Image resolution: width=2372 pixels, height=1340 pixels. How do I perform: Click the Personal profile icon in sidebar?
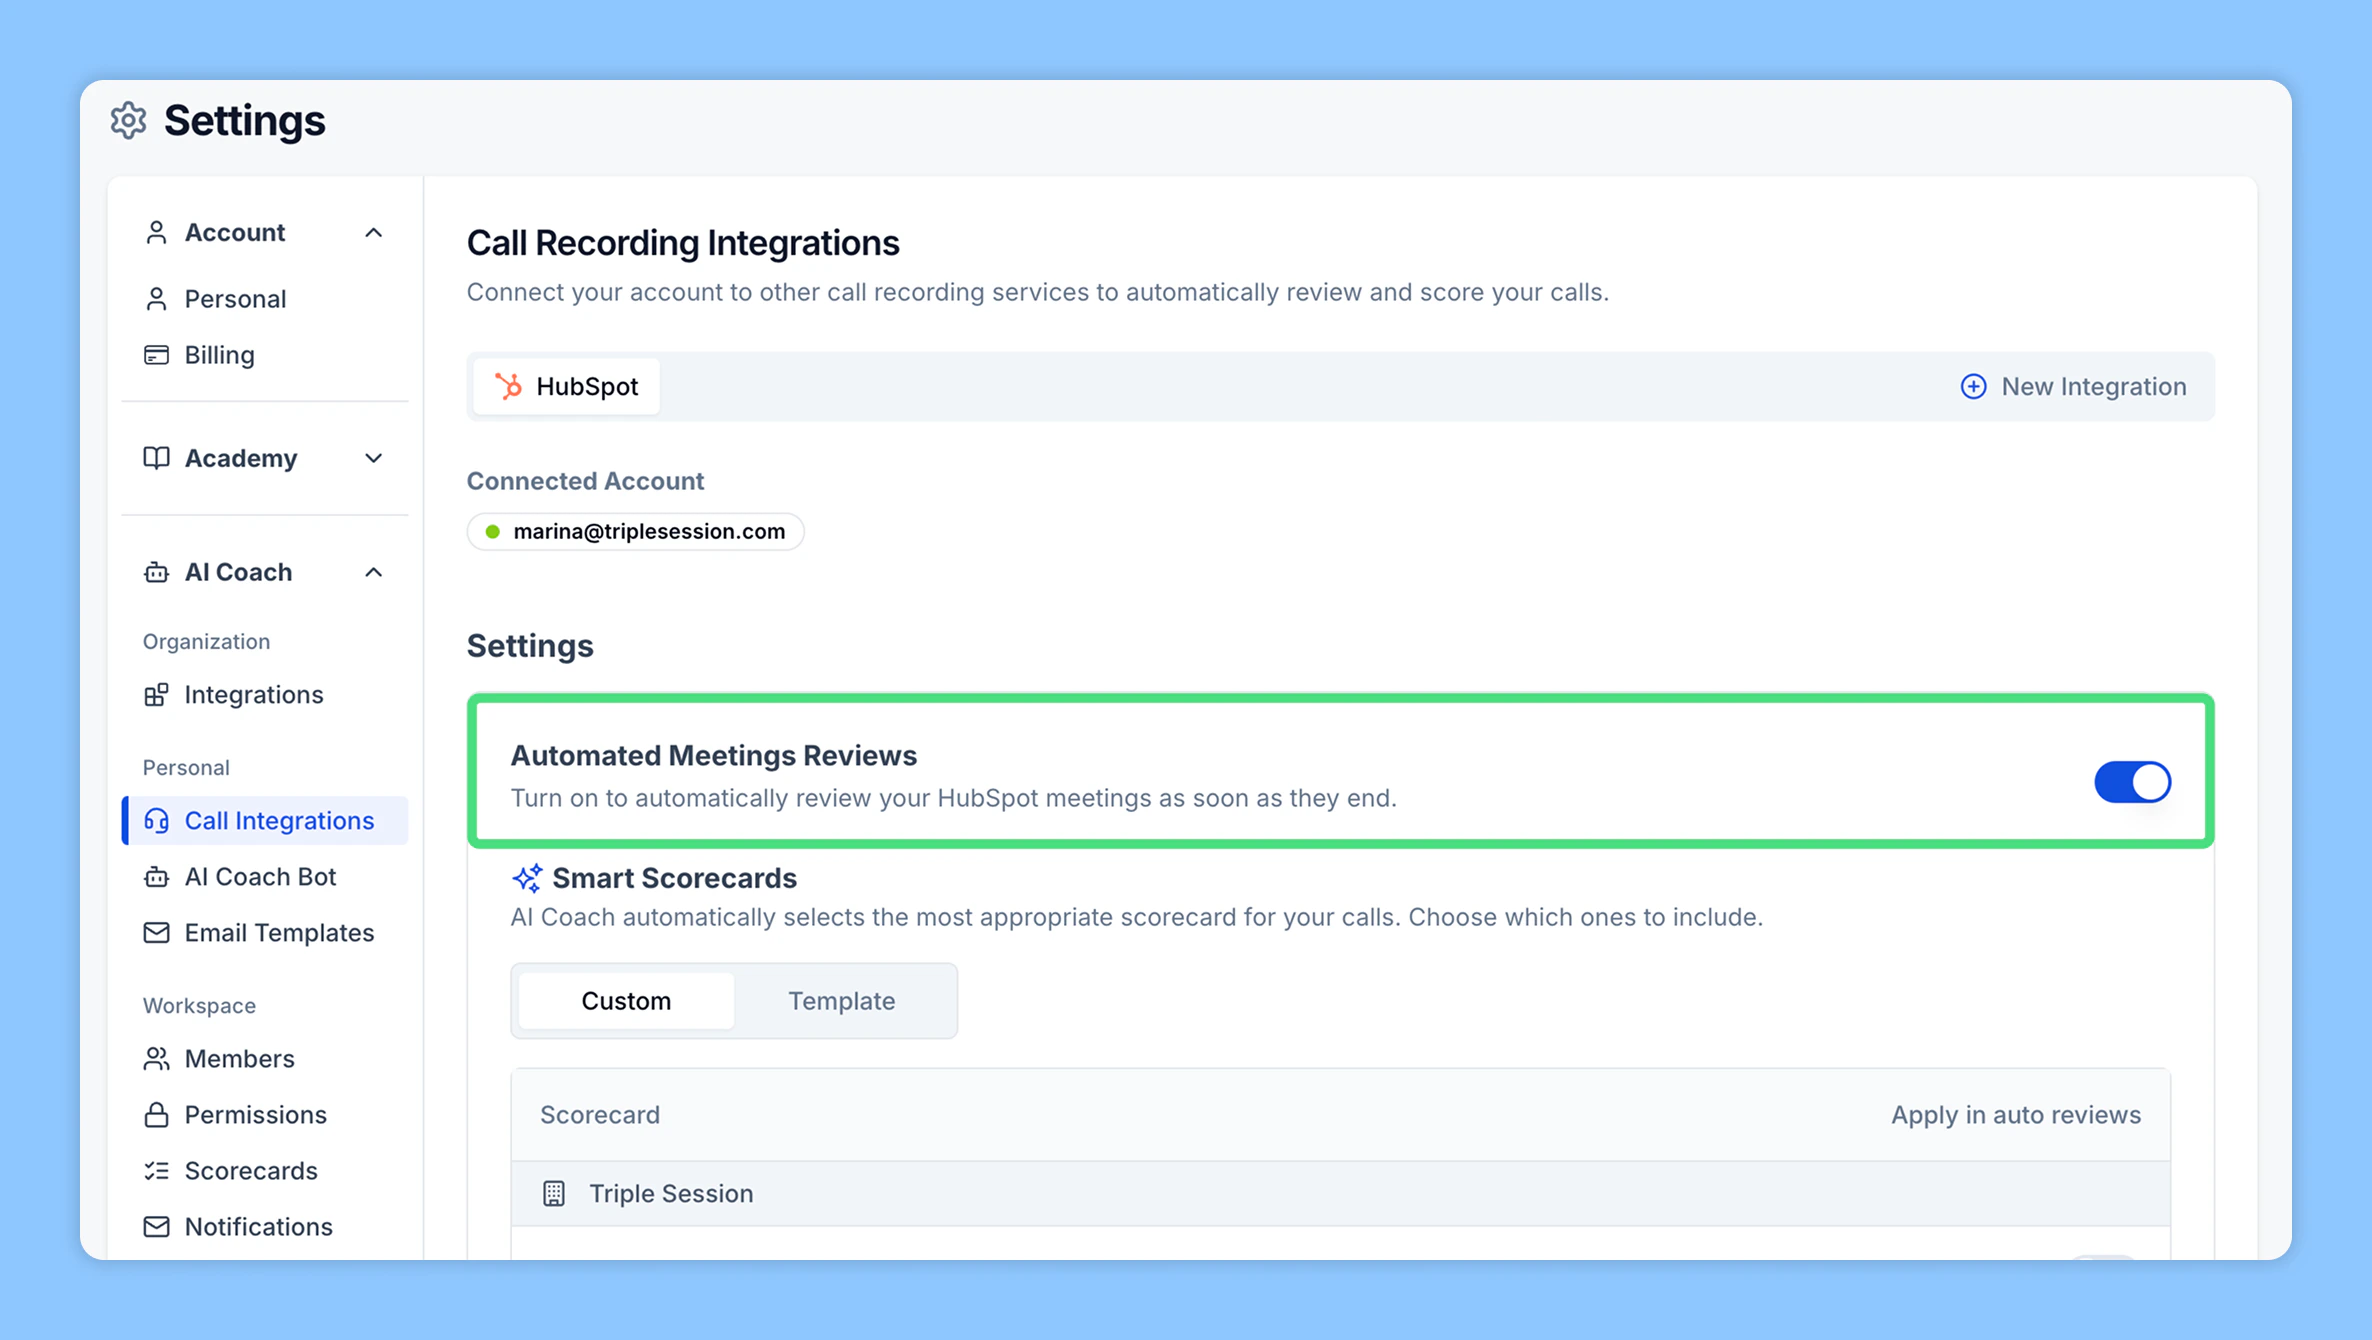(156, 299)
